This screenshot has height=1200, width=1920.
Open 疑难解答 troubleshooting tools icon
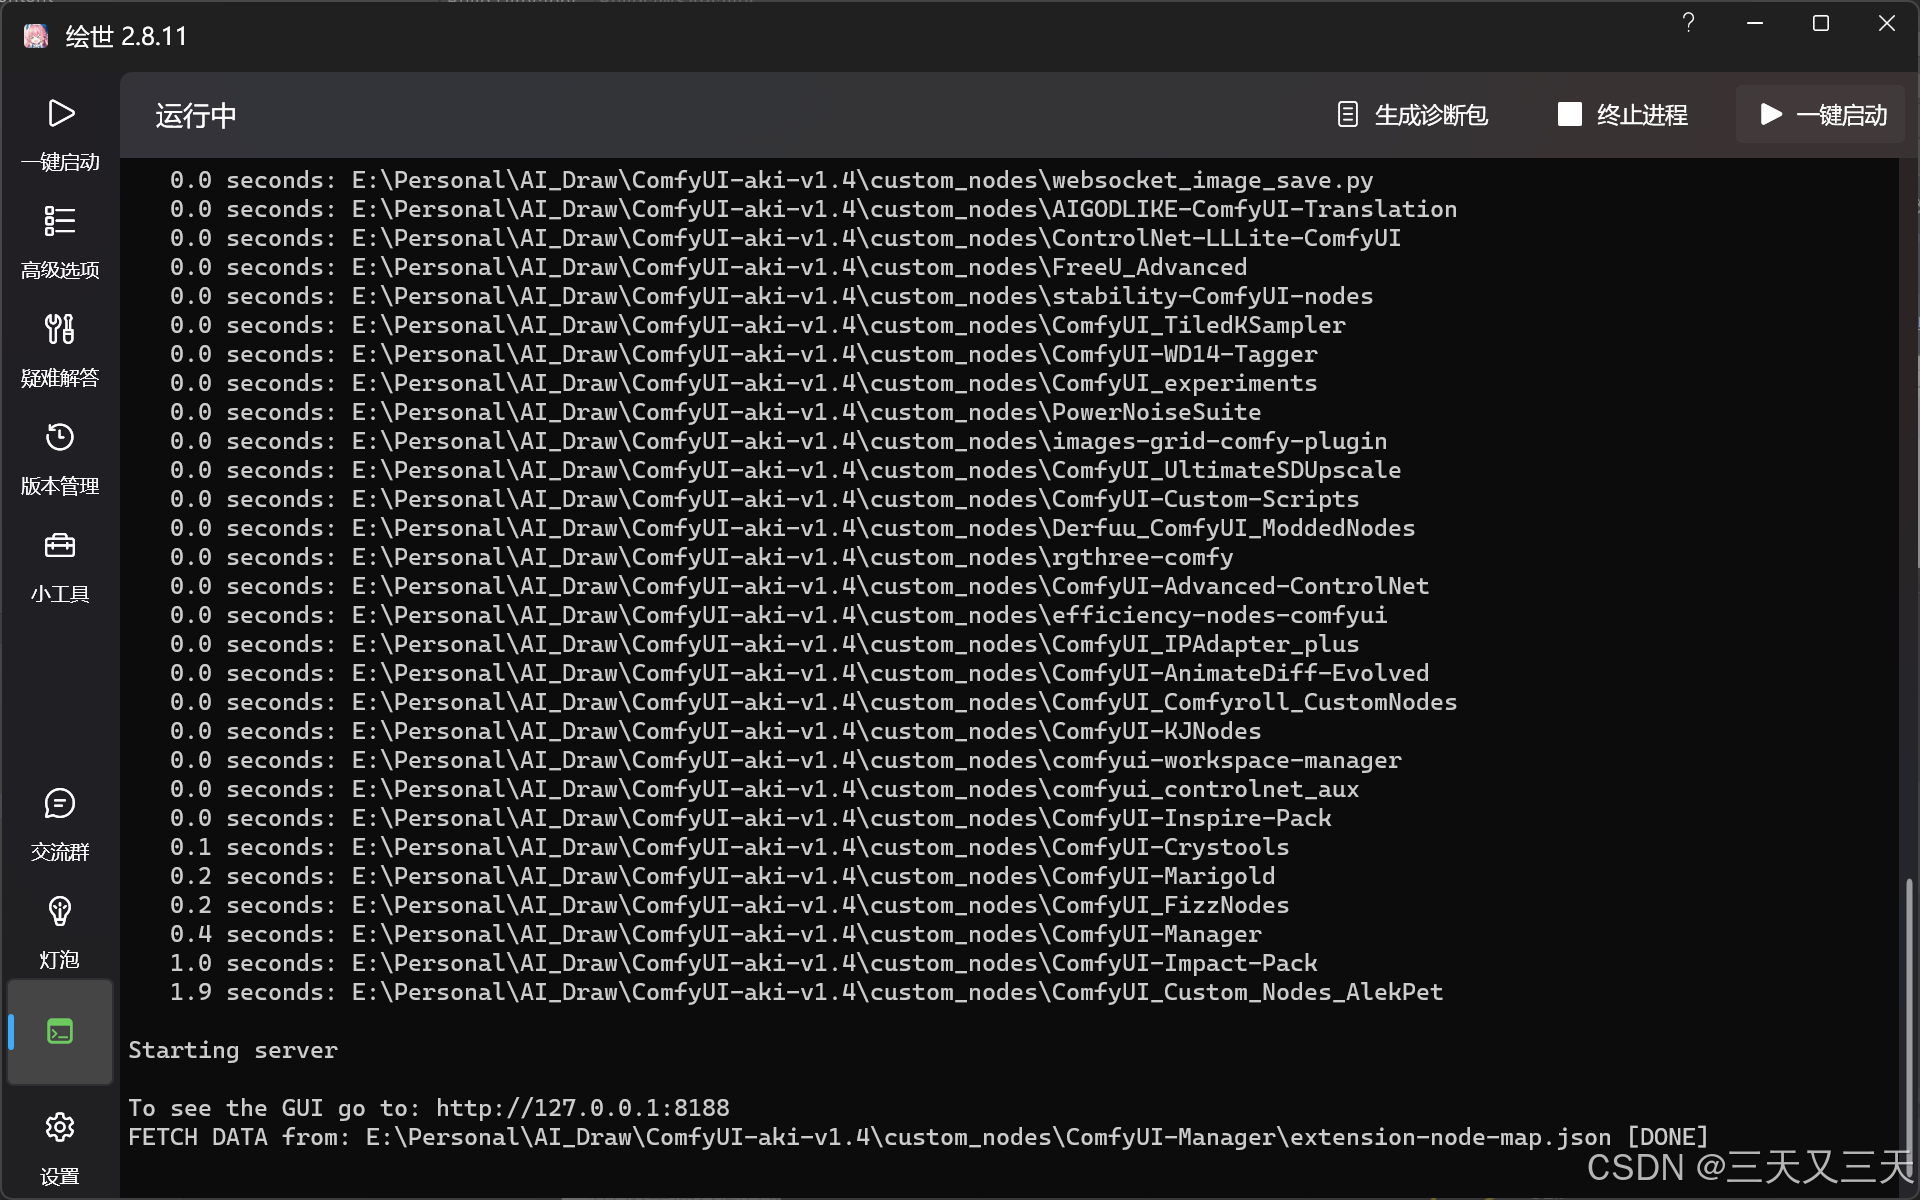click(x=60, y=329)
